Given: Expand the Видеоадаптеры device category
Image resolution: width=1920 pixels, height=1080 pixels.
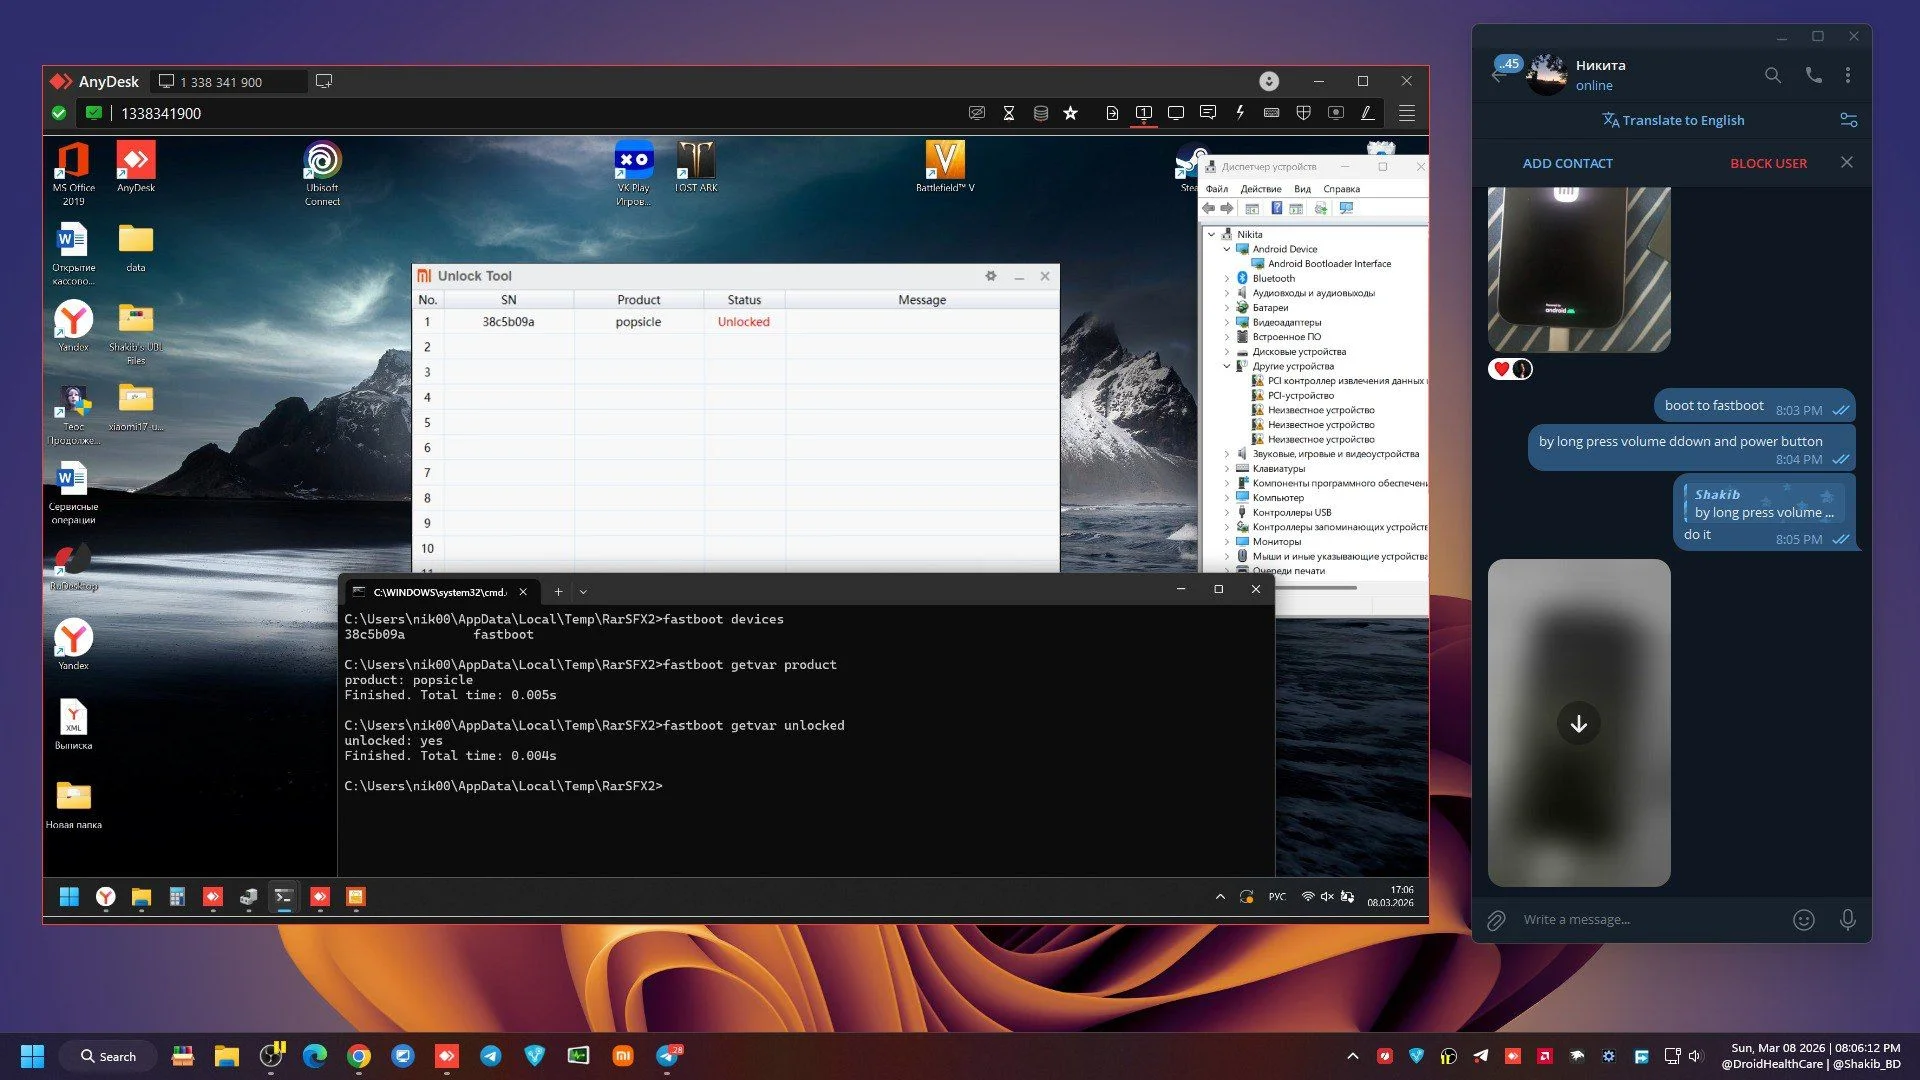Looking at the screenshot, I should (1227, 323).
